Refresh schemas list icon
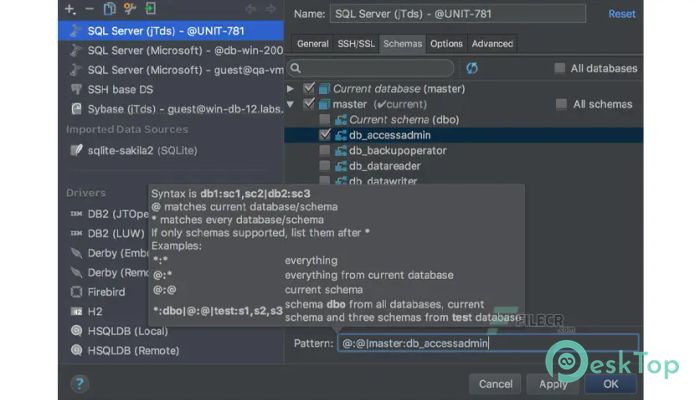700x400 pixels. point(472,68)
